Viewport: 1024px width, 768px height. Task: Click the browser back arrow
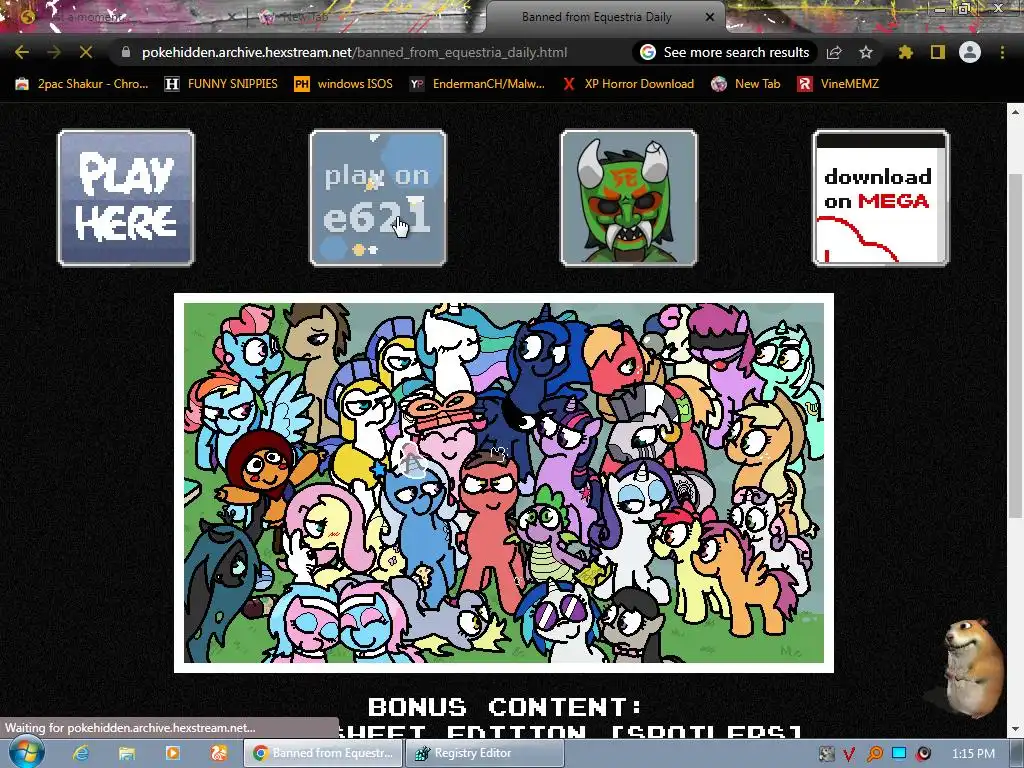point(22,52)
